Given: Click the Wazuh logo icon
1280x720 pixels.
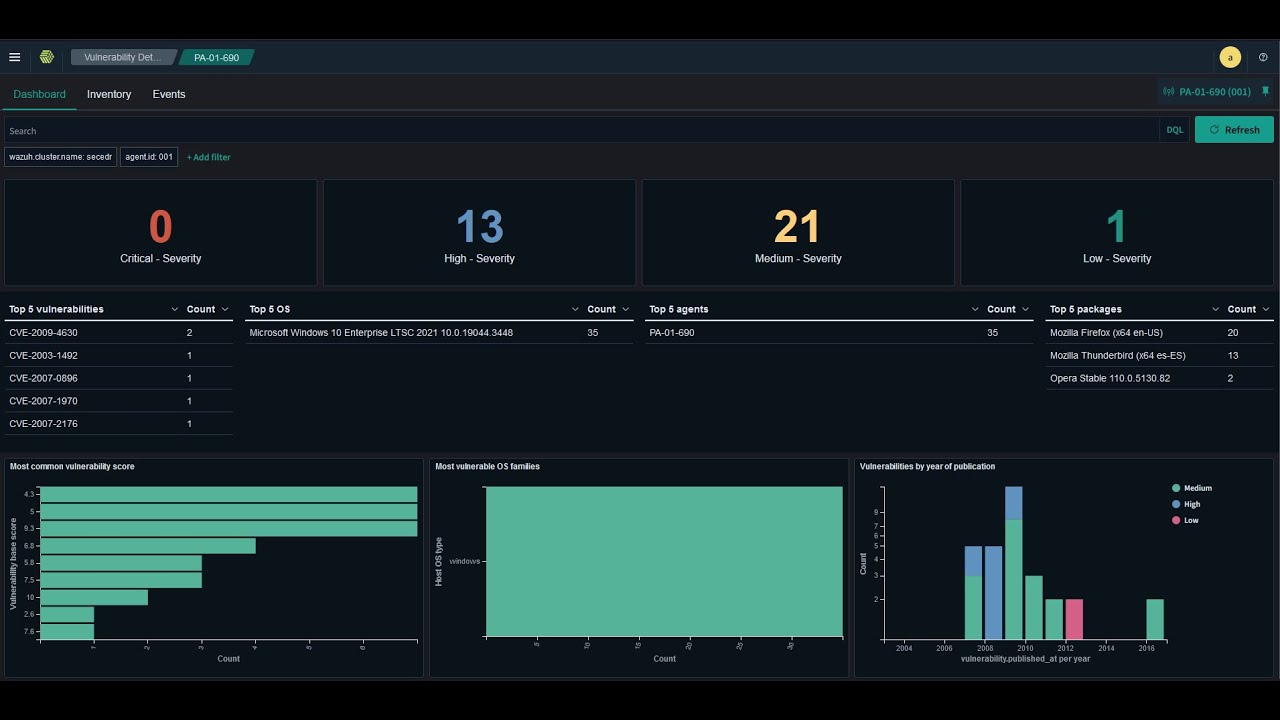Looking at the screenshot, I should (x=46, y=57).
